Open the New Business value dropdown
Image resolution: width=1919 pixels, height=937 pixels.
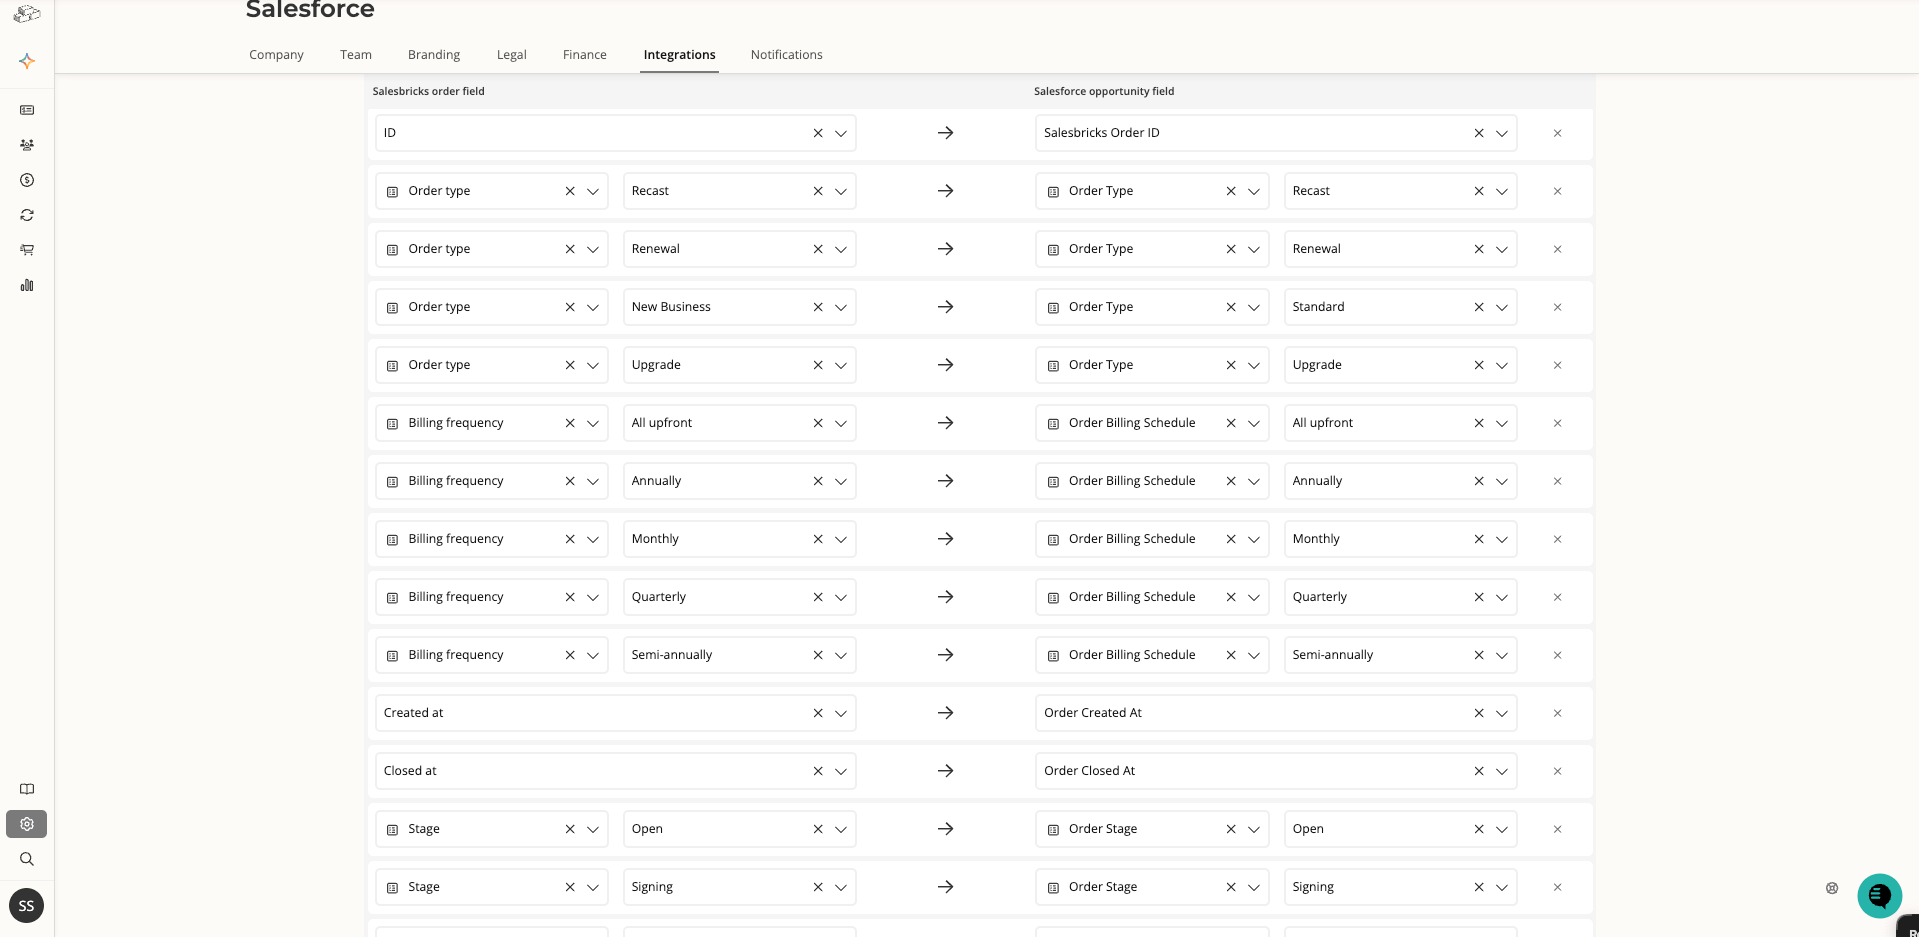841,307
